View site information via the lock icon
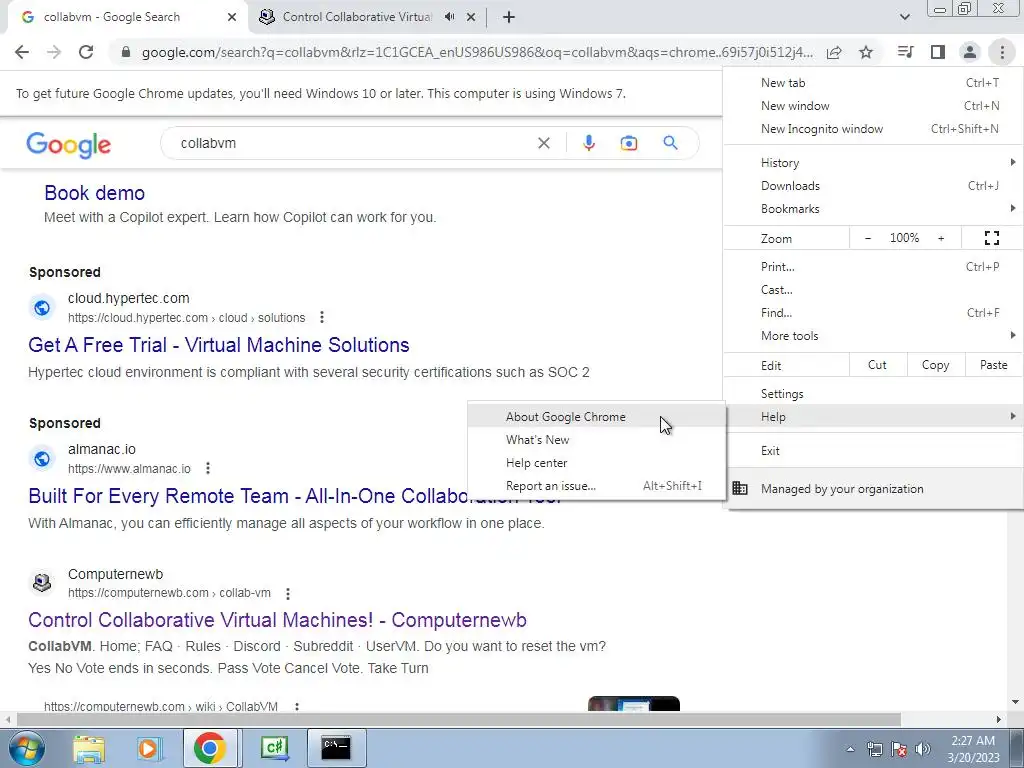The width and height of the screenshot is (1024, 768). [126, 52]
